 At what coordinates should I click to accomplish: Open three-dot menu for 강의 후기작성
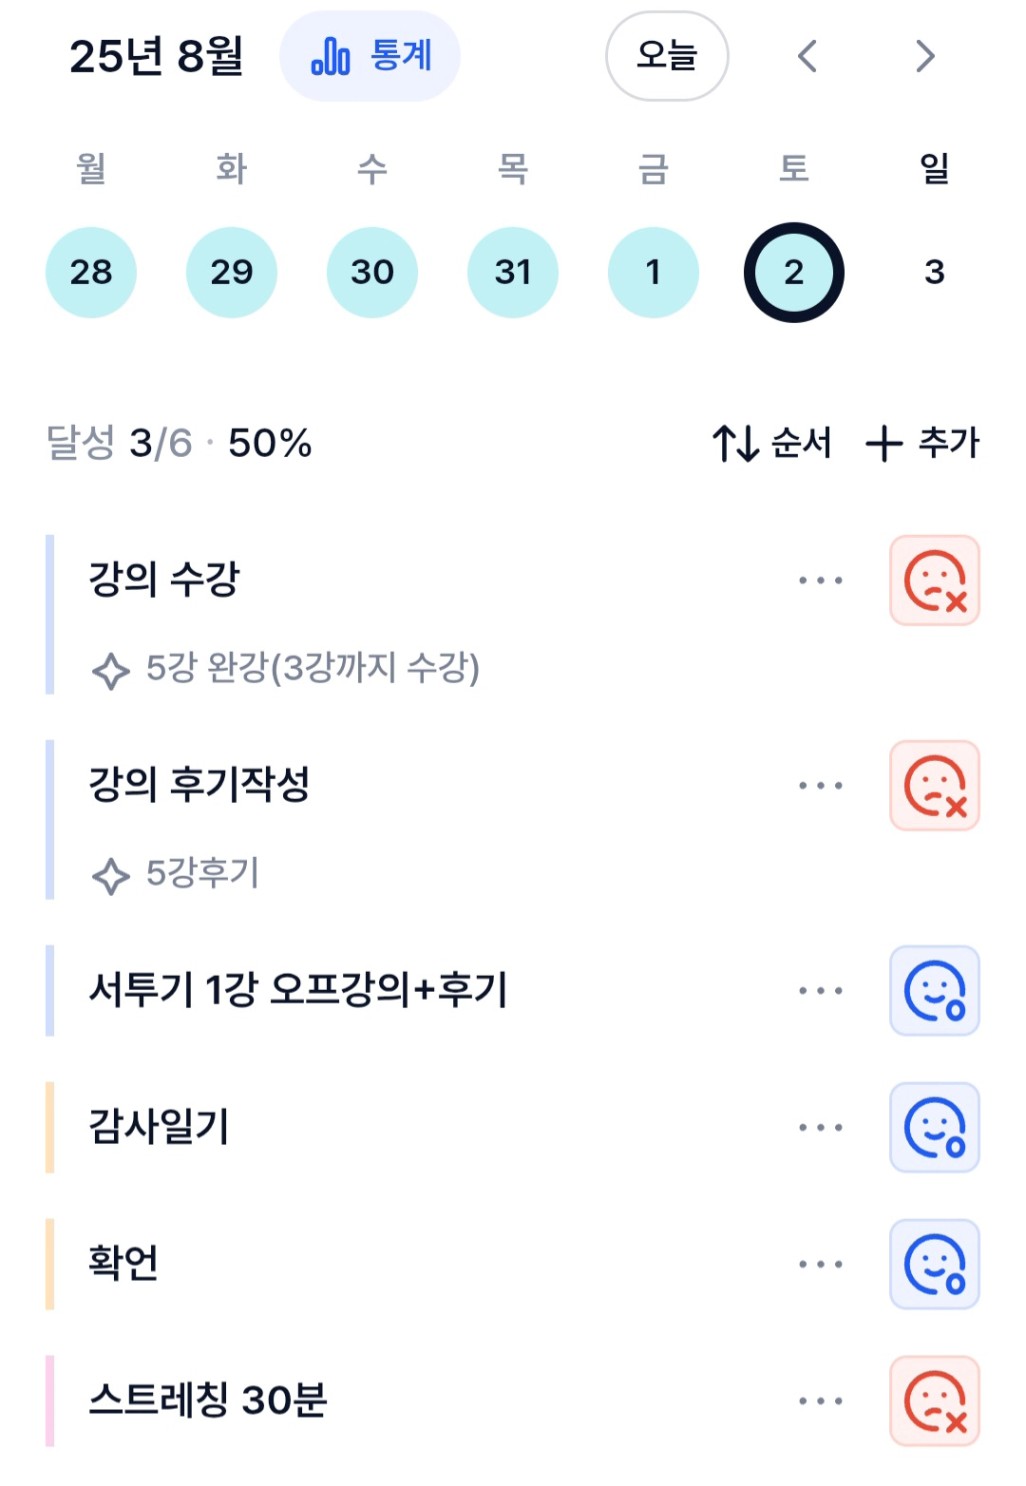[x=820, y=786]
